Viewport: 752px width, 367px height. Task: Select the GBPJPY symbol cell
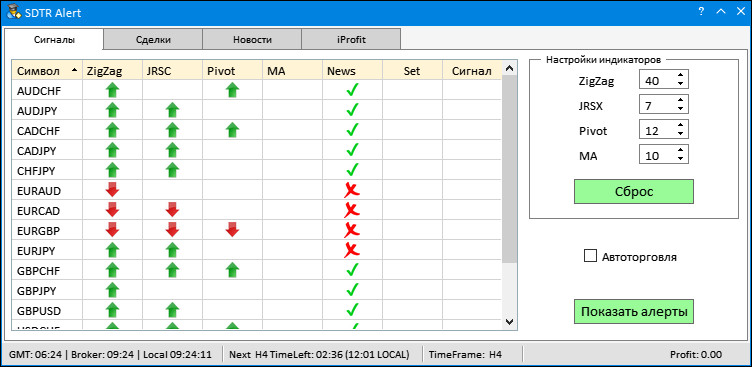47,291
